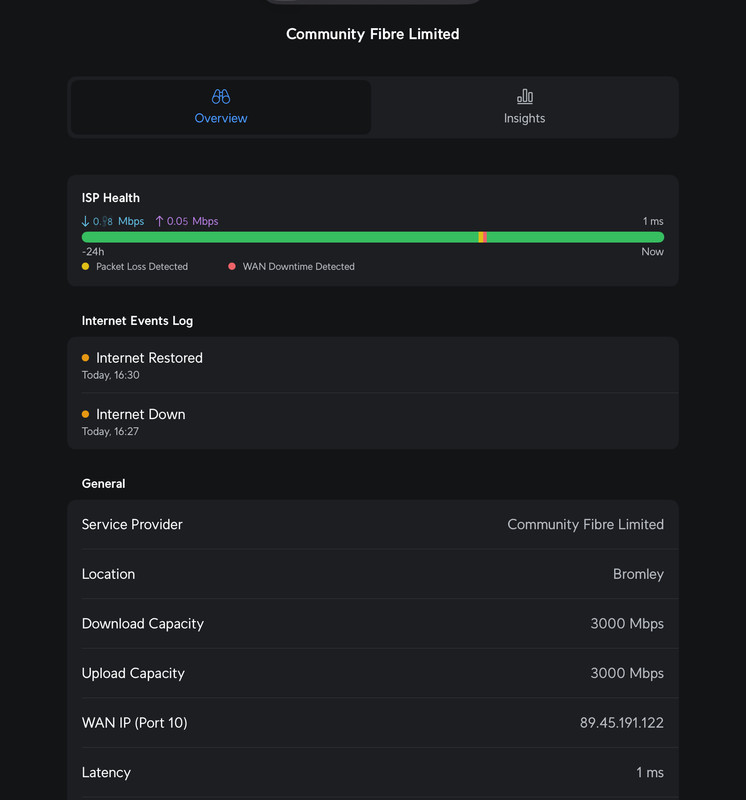Click orange dot beside Internet Restored
Screen dimensions: 746x800
click(85, 358)
